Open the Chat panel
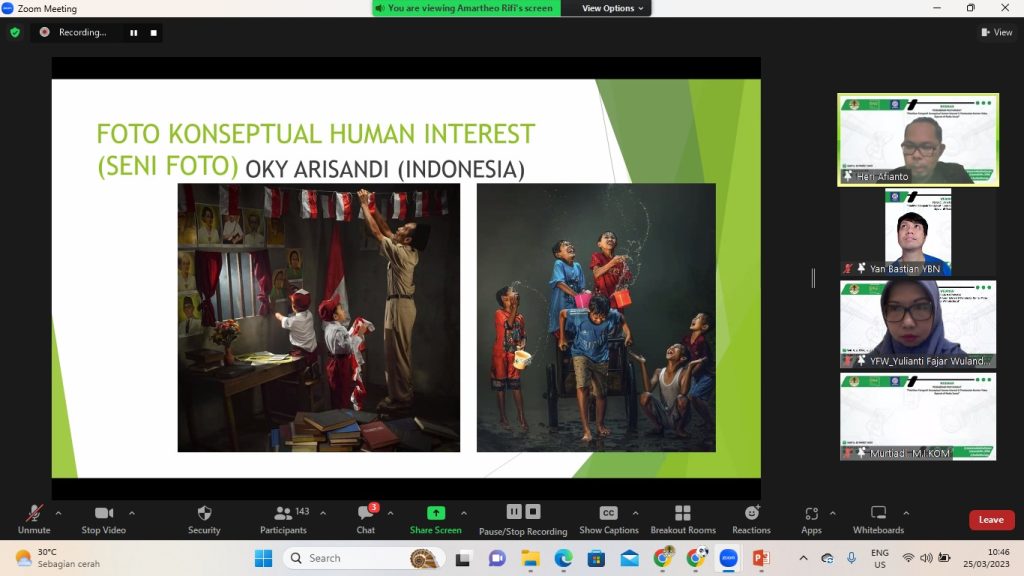 click(366, 519)
